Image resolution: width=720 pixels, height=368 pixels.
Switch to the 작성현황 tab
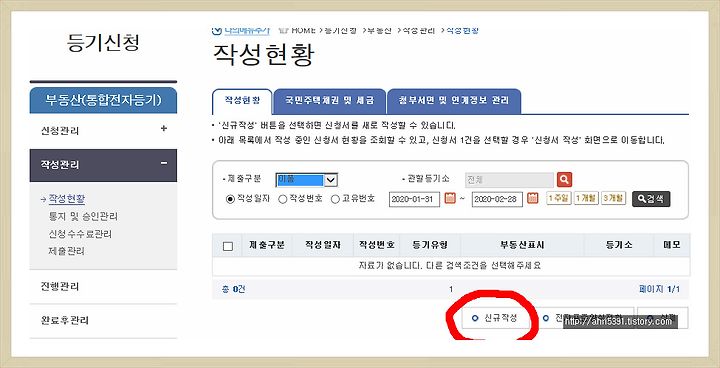click(242, 101)
